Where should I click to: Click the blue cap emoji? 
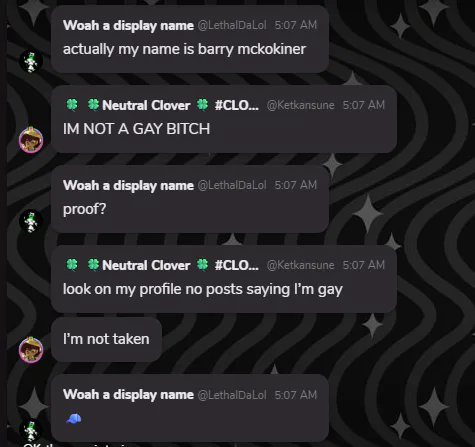(74, 418)
